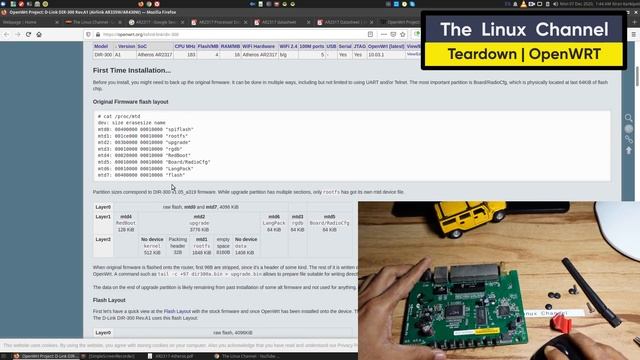640x360 pixels.
Task: Click the Model column header in table
Action: coord(101,47)
